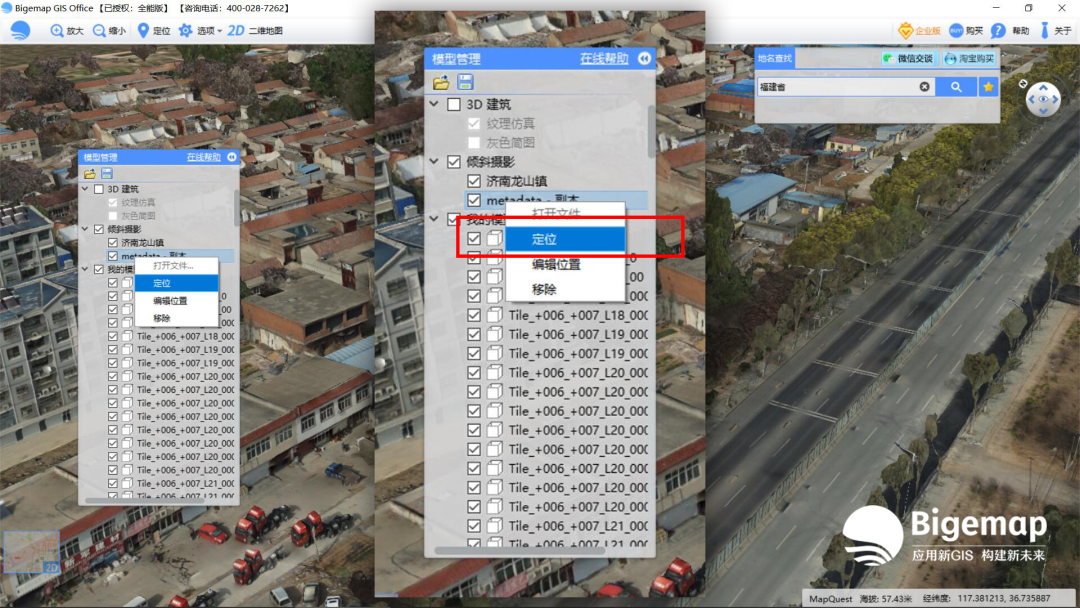This screenshot has height=608, width=1080.
Task: Open the 选项 options dropdown
Action: click(200, 31)
